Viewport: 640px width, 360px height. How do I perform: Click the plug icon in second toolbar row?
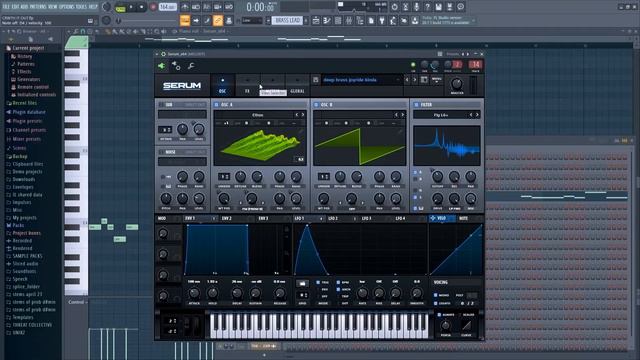pyautogui.click(x=382, y=20)
